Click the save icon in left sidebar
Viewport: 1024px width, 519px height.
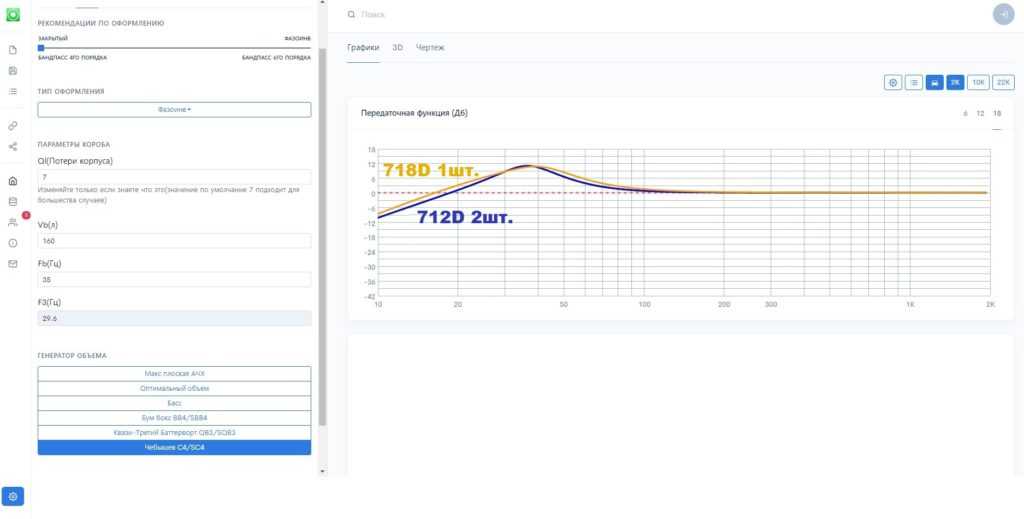tap(13, 71)
